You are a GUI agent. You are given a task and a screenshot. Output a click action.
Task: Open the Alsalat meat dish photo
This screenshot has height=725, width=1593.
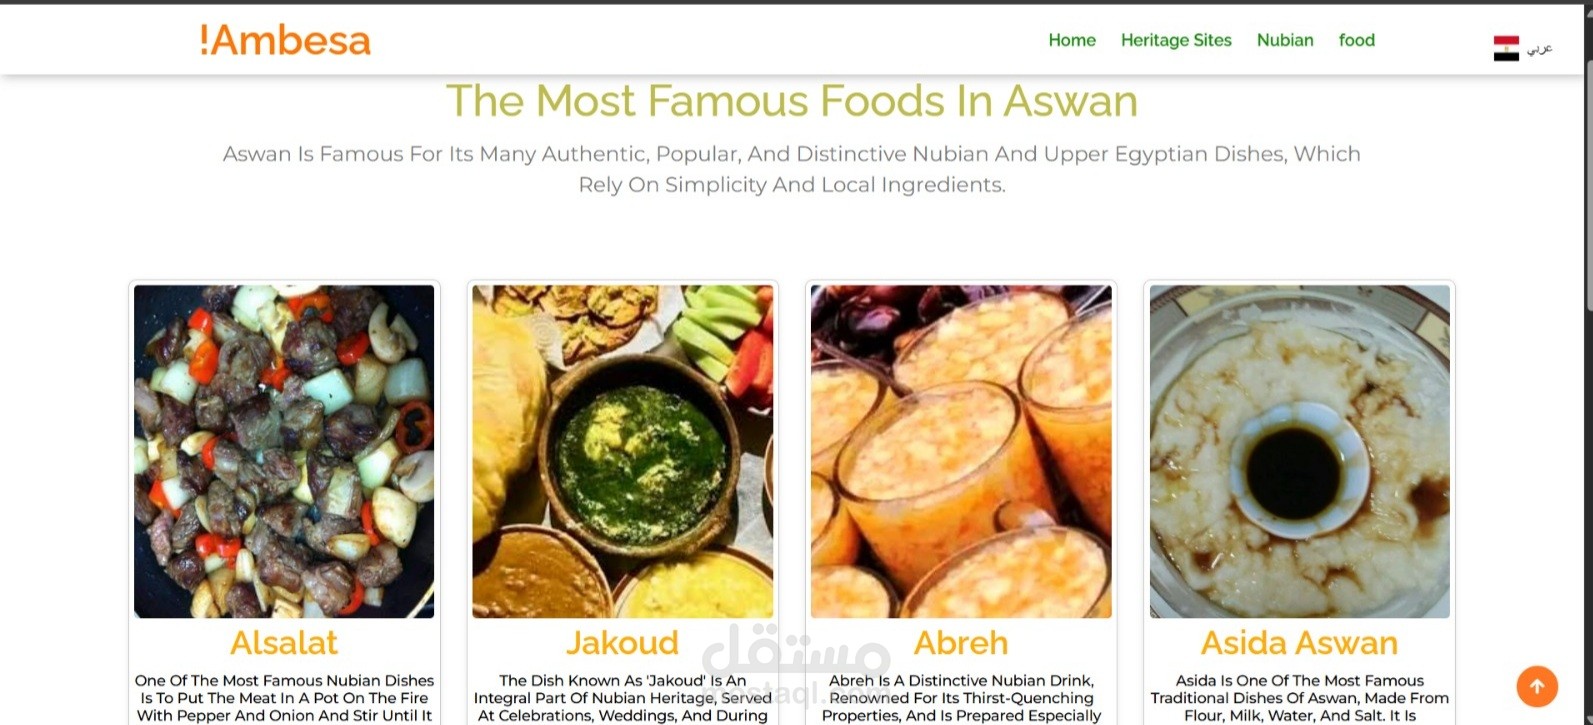pos(284,451)
